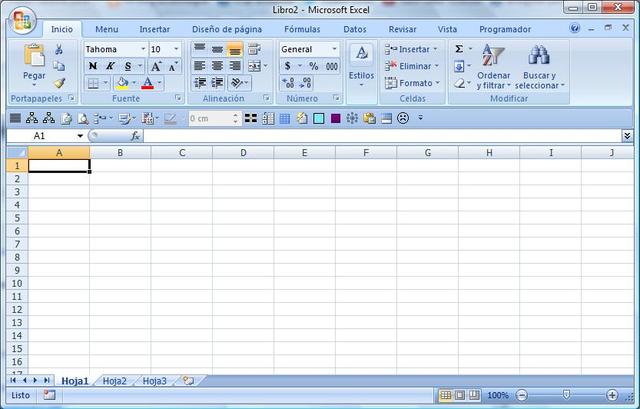Decrease font size with small A icon
Viewport: 640px width, 409px height.
tap(173, 66)
